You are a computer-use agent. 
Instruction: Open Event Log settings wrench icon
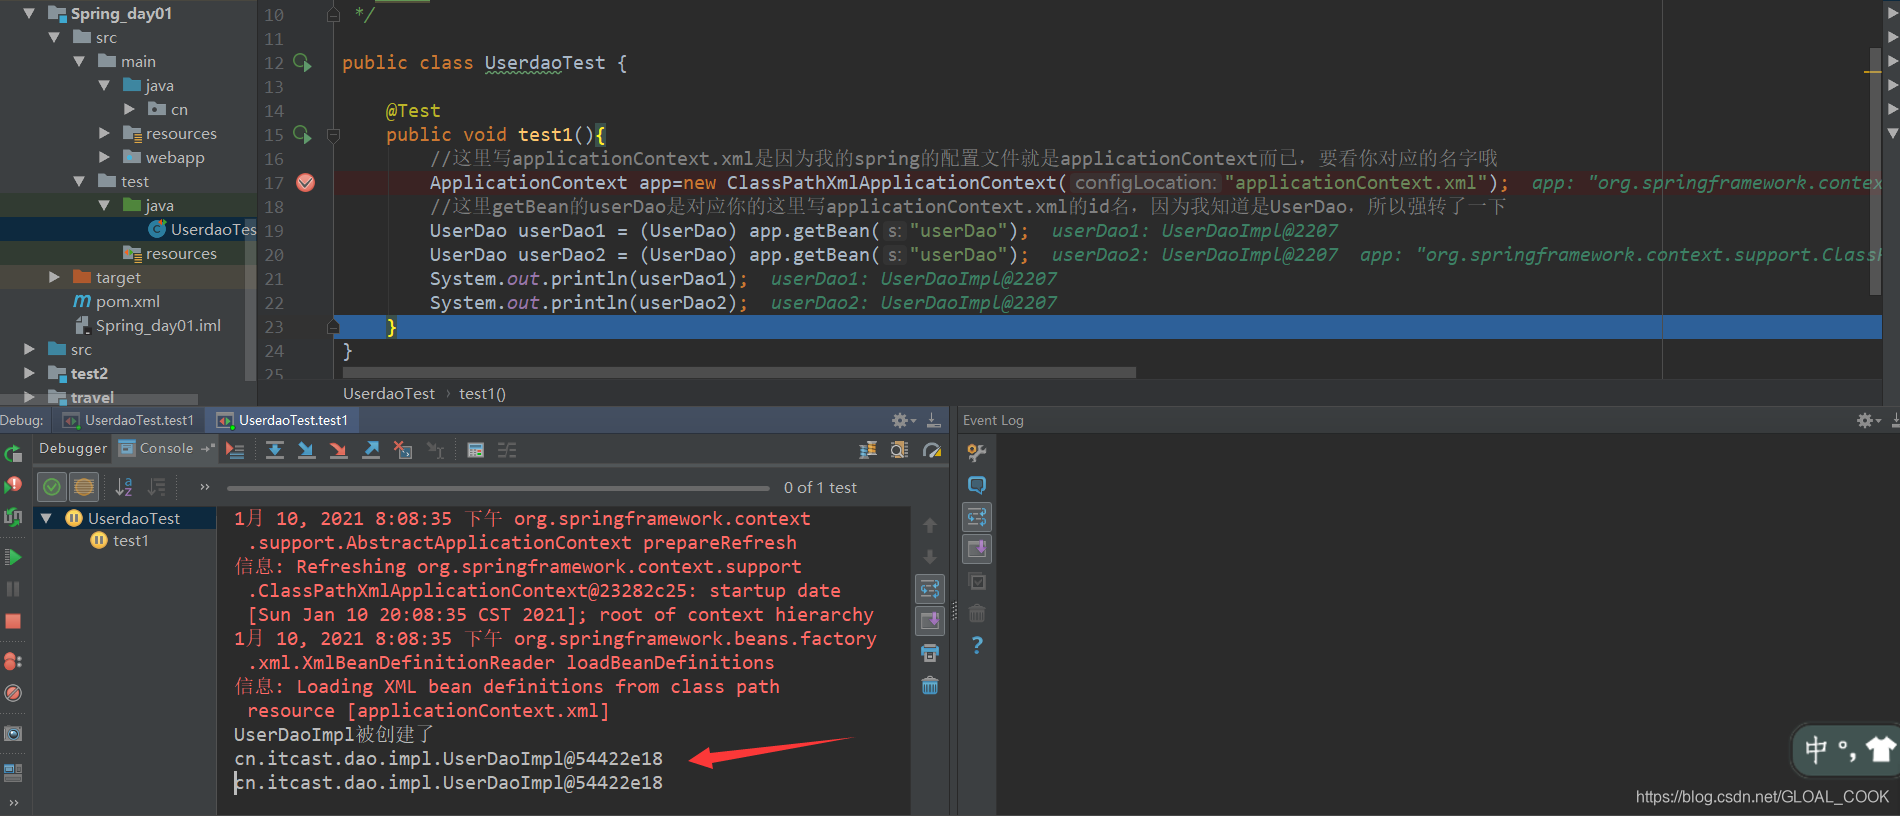pyautogui.click(x=977, y=453)
